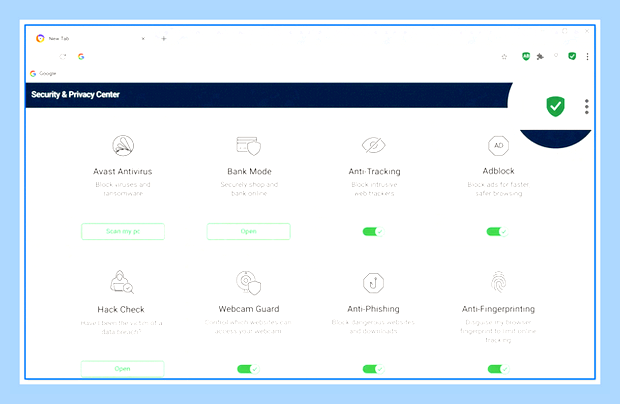620x404 pixels.
Task: Click the Avast Antivirus title text
Action: 123,172
